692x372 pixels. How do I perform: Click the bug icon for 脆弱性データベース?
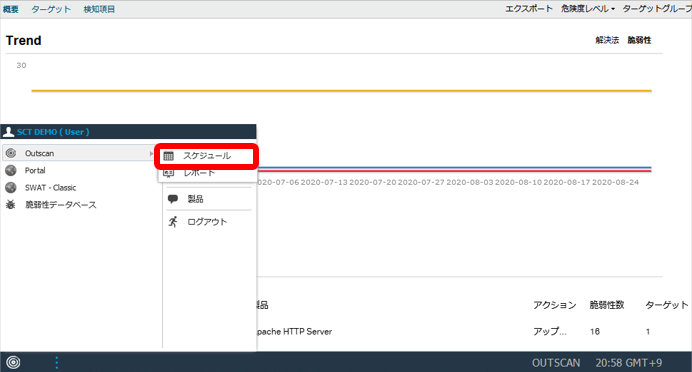coord(11,205)
